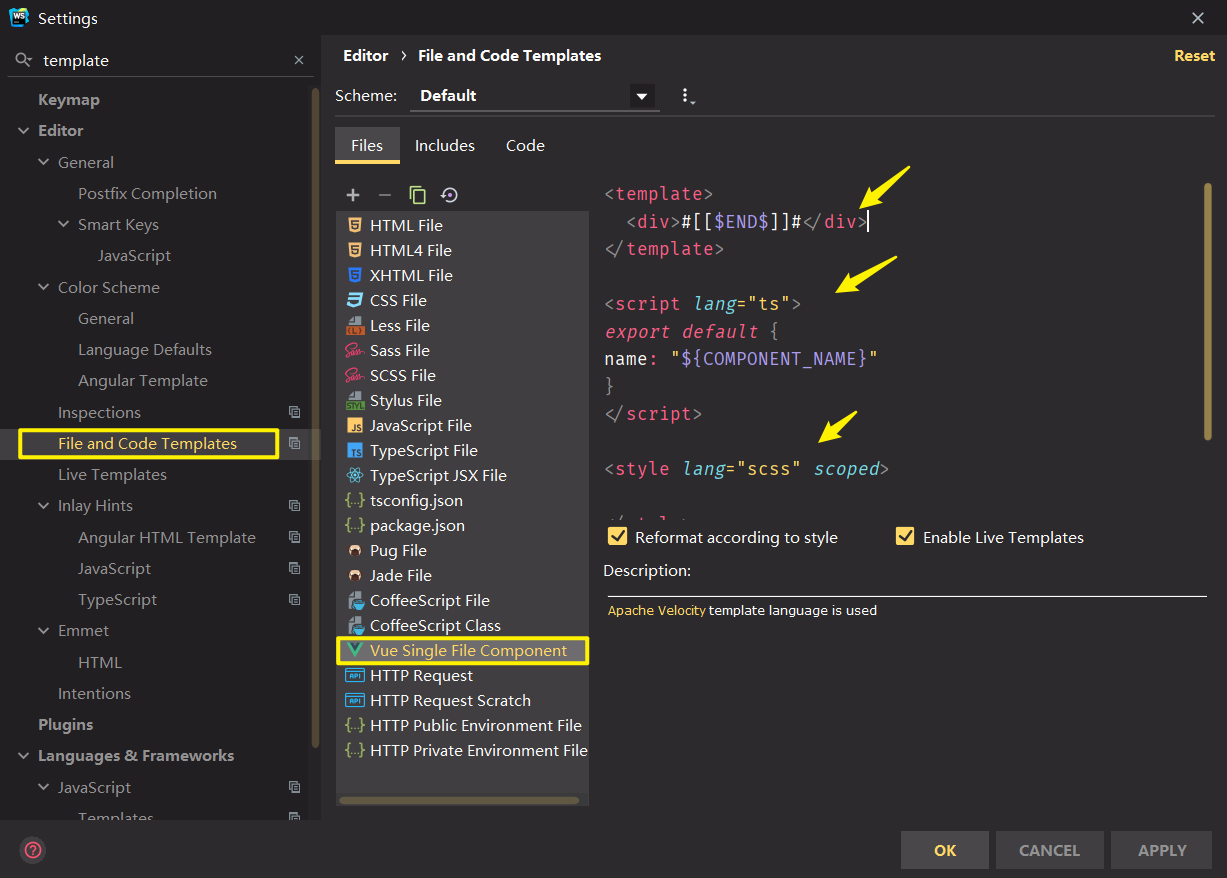Collapse the Color Scheme node
Image resolution: width=1227 pixels, height=878 pixels.
(44, 287)
